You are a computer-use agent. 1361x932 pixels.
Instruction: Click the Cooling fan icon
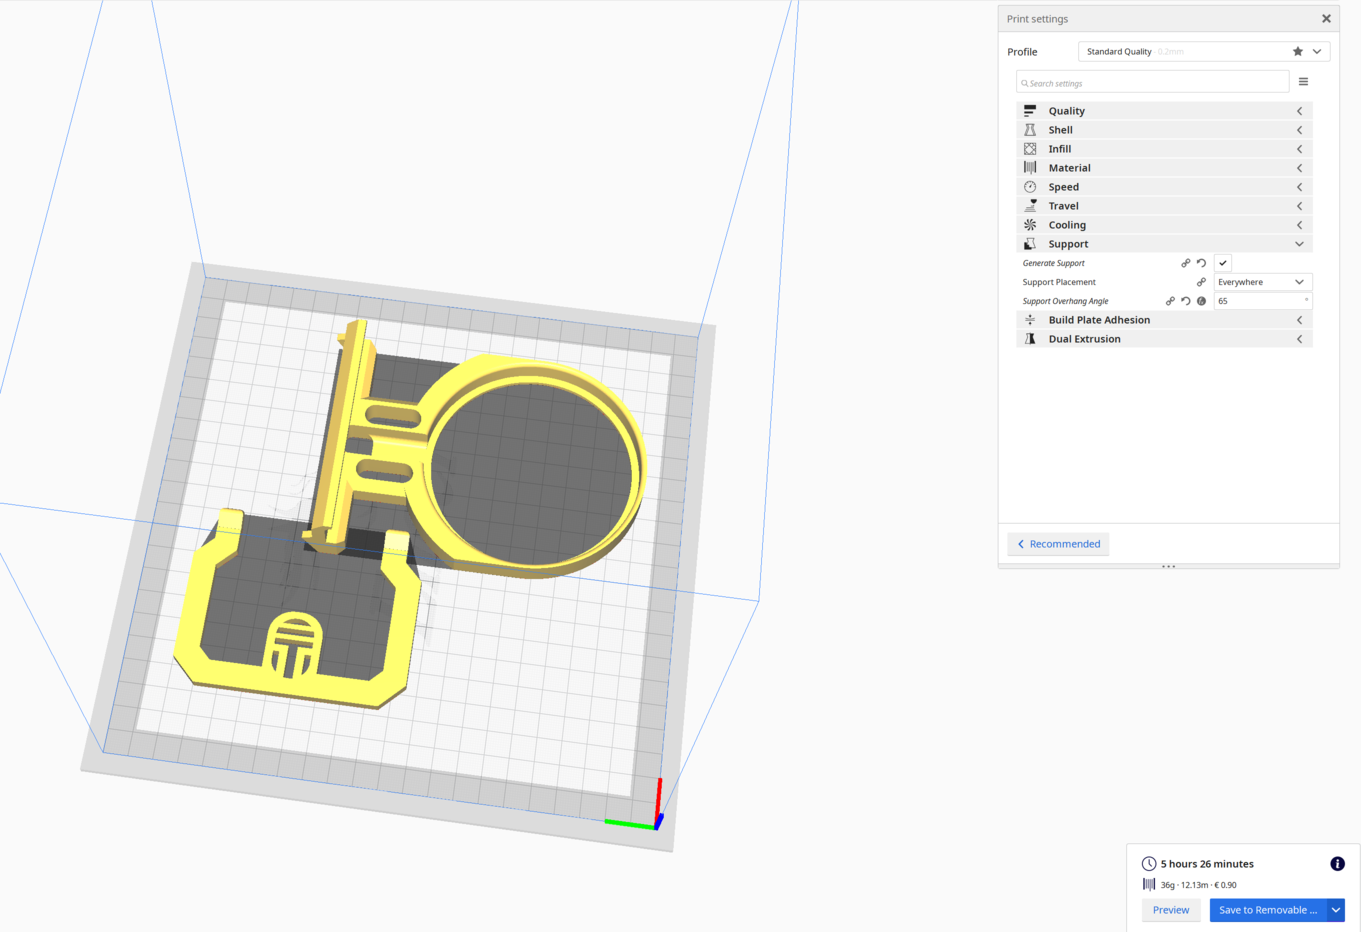click(1030, 225)
